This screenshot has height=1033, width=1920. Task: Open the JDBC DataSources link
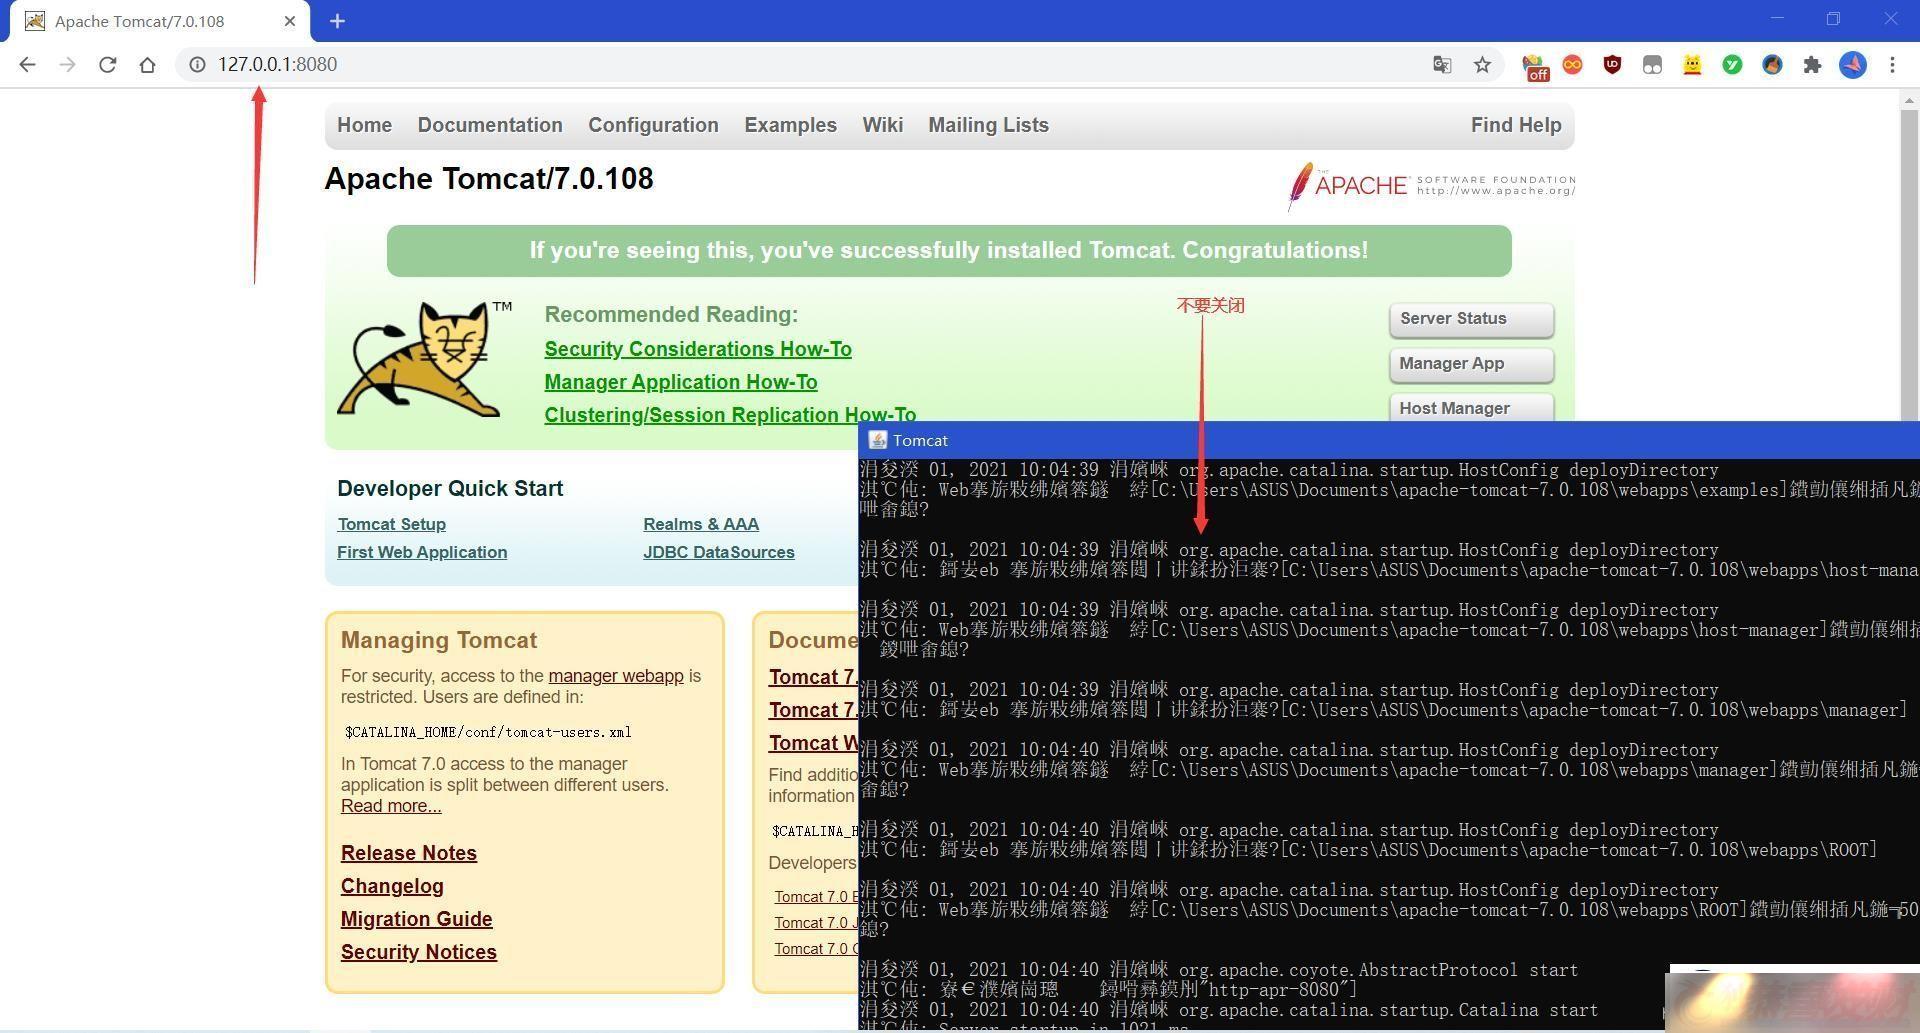click(719, 552)
